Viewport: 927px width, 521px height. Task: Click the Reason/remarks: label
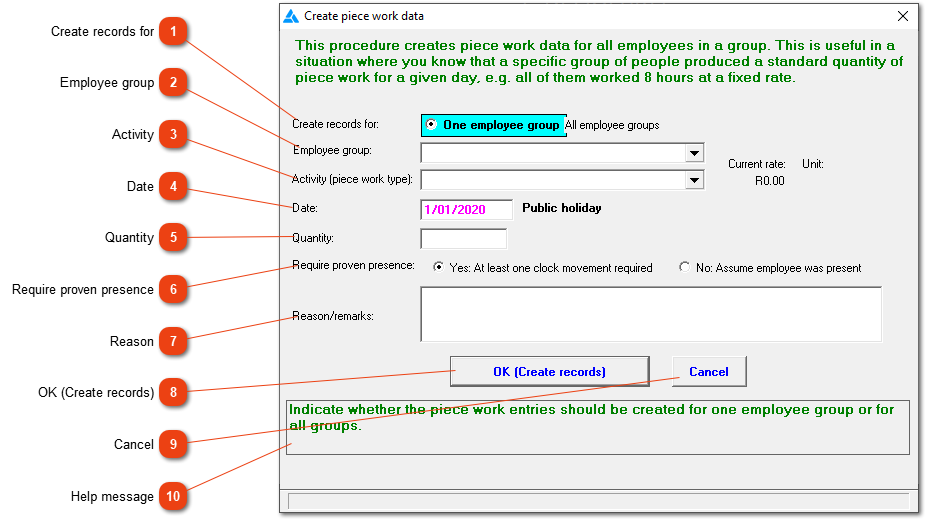point(333,316)
